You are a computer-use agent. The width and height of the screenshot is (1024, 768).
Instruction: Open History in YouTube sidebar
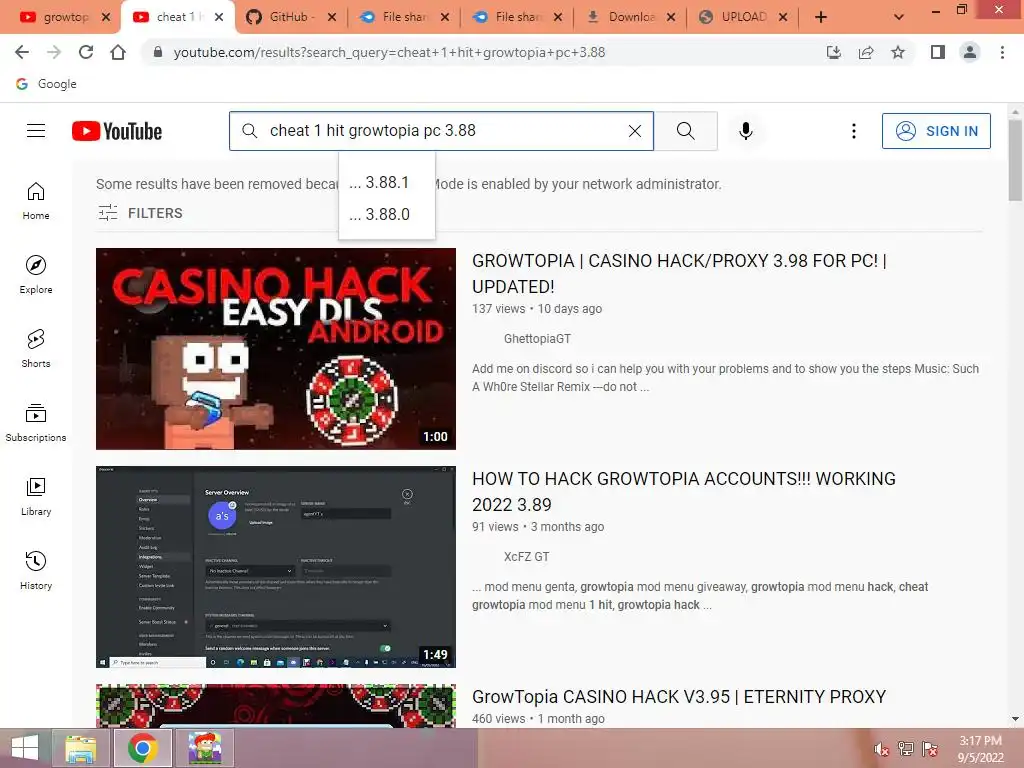[x=36, y=571]
